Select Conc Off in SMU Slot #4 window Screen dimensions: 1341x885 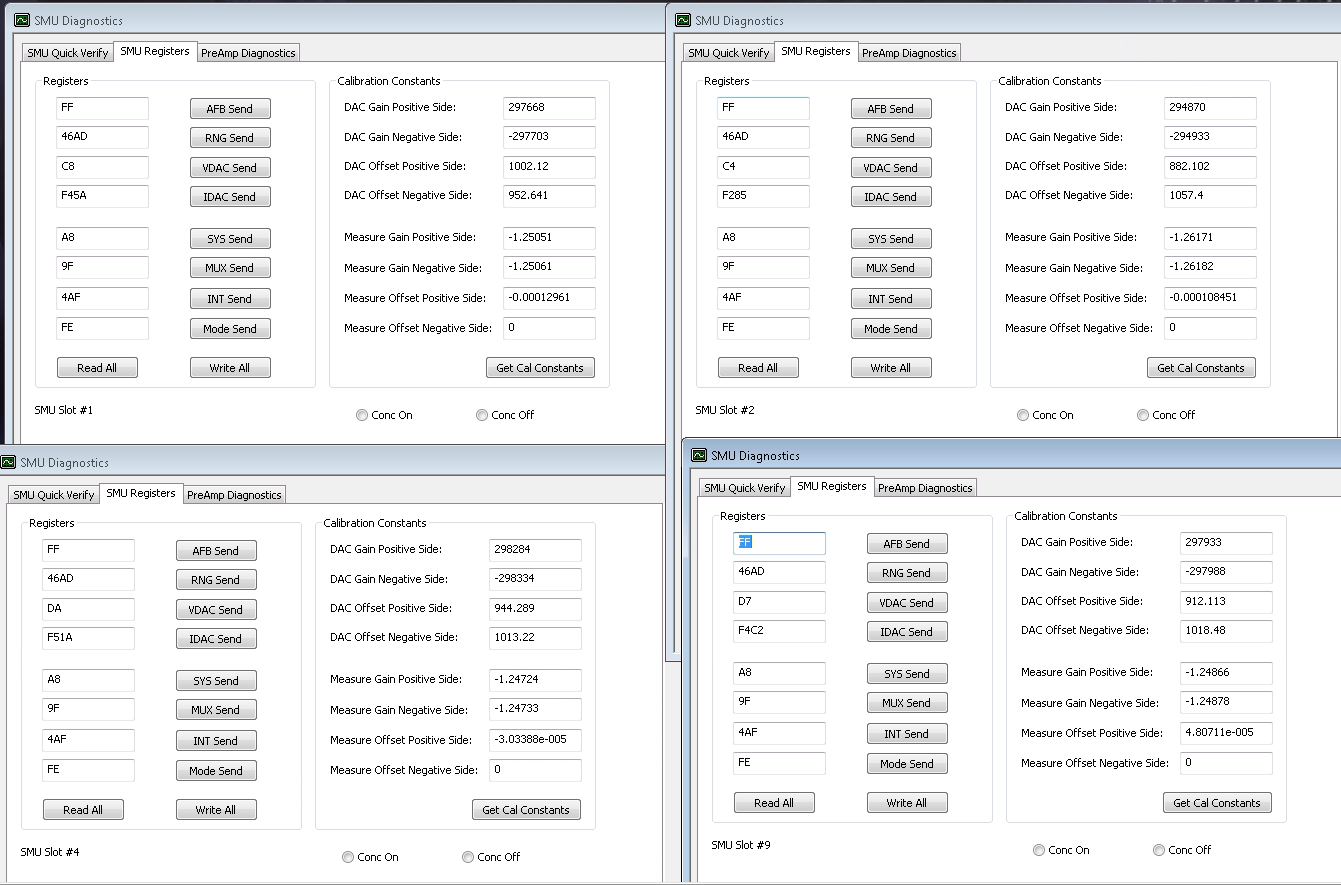(x=491, y=857)
